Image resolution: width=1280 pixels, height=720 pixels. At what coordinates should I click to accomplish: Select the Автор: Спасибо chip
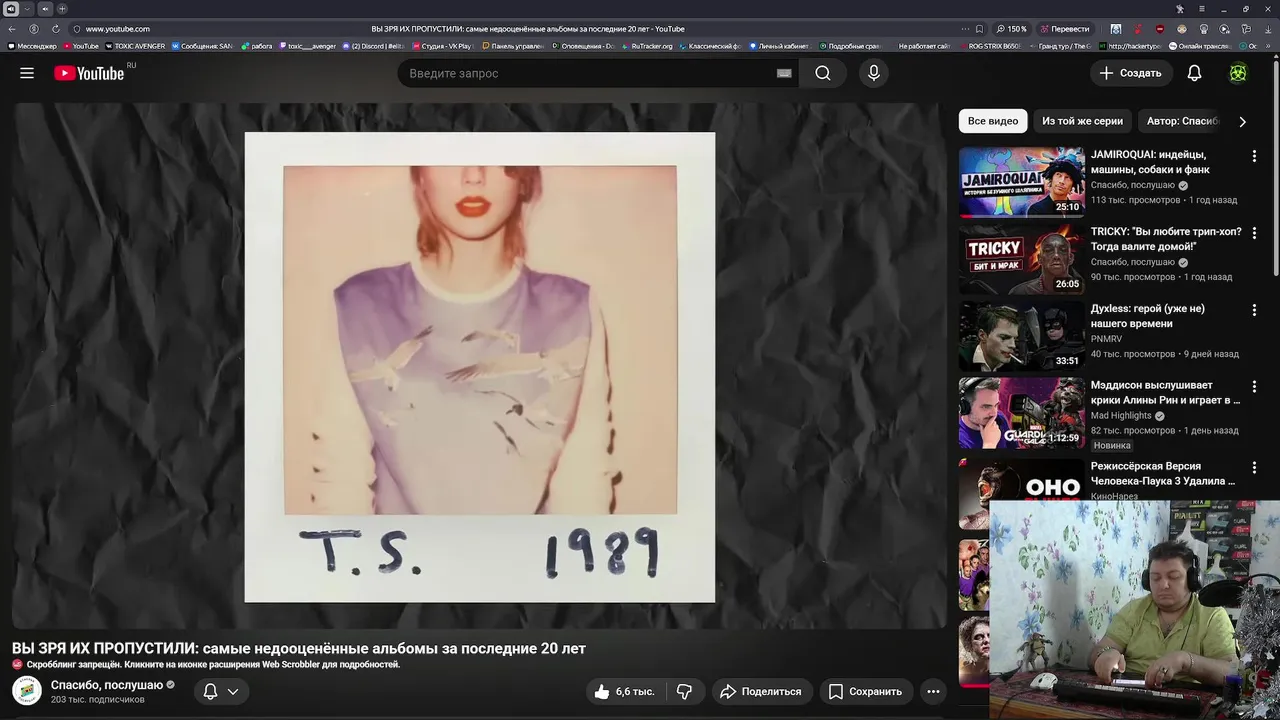[x=1182, y=121]
